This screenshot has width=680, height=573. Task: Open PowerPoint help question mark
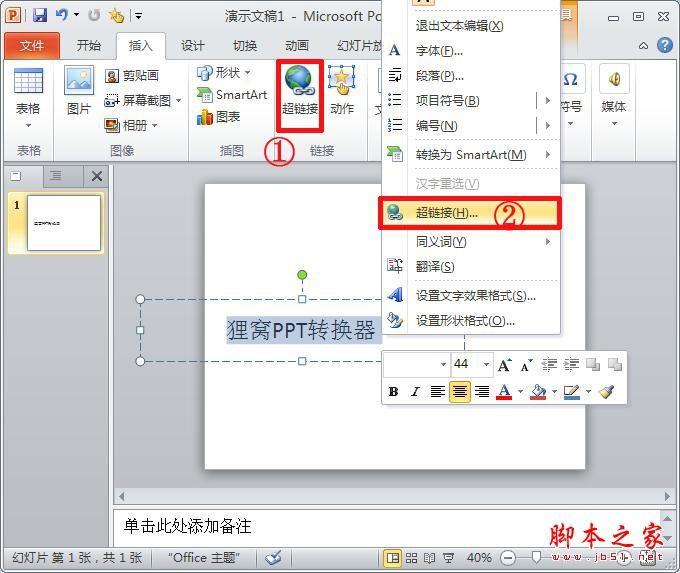click(665, 45)
